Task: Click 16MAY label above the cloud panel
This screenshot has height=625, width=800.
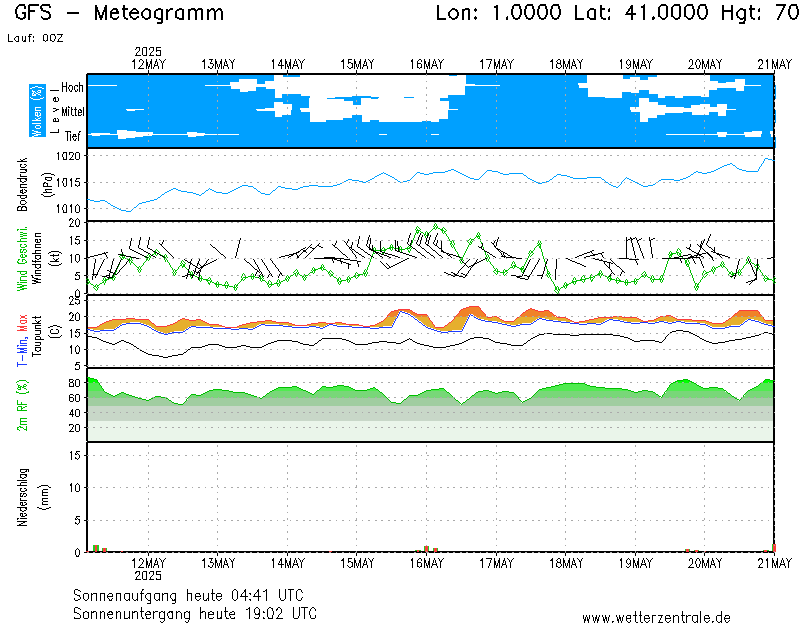Action: (x=427, y=64)
